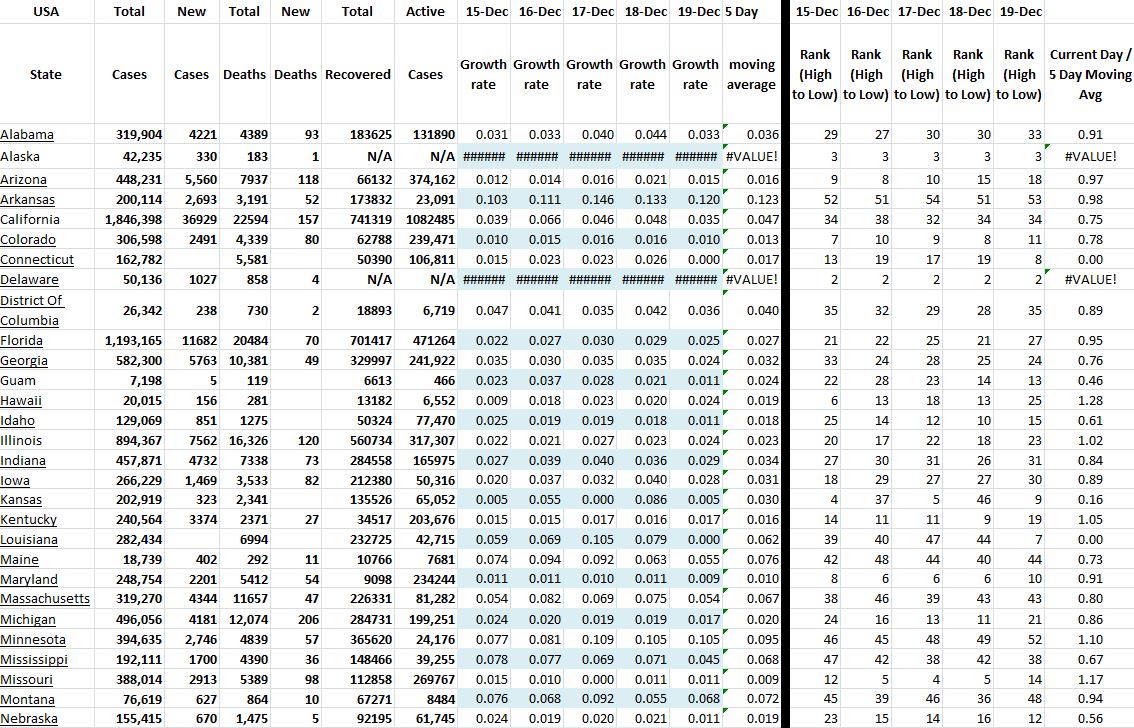The height and width of the screenshot is (728, 1134).
Task: Click the Louisiana state link
Action: (x=29, y=540)
